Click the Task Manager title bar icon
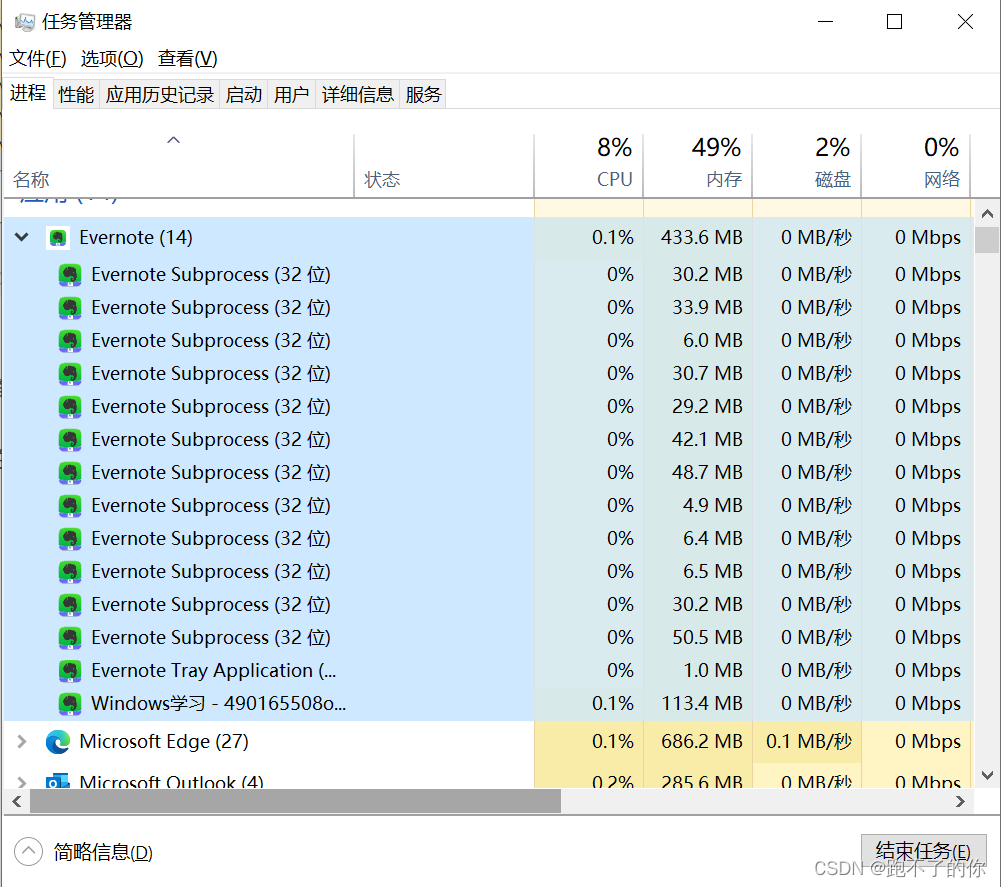The height and width of the screenshot is (887, 1001). (24, 22)
